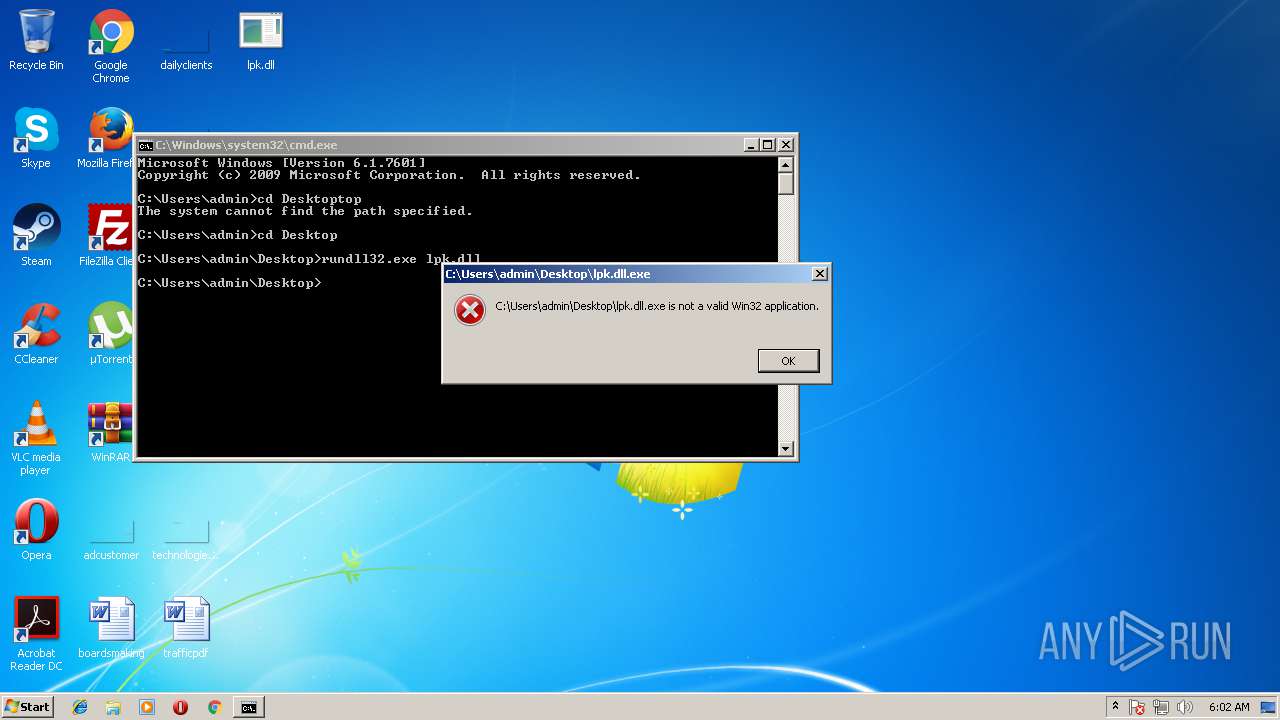Click the red error icon in dialog

[469, 310]
